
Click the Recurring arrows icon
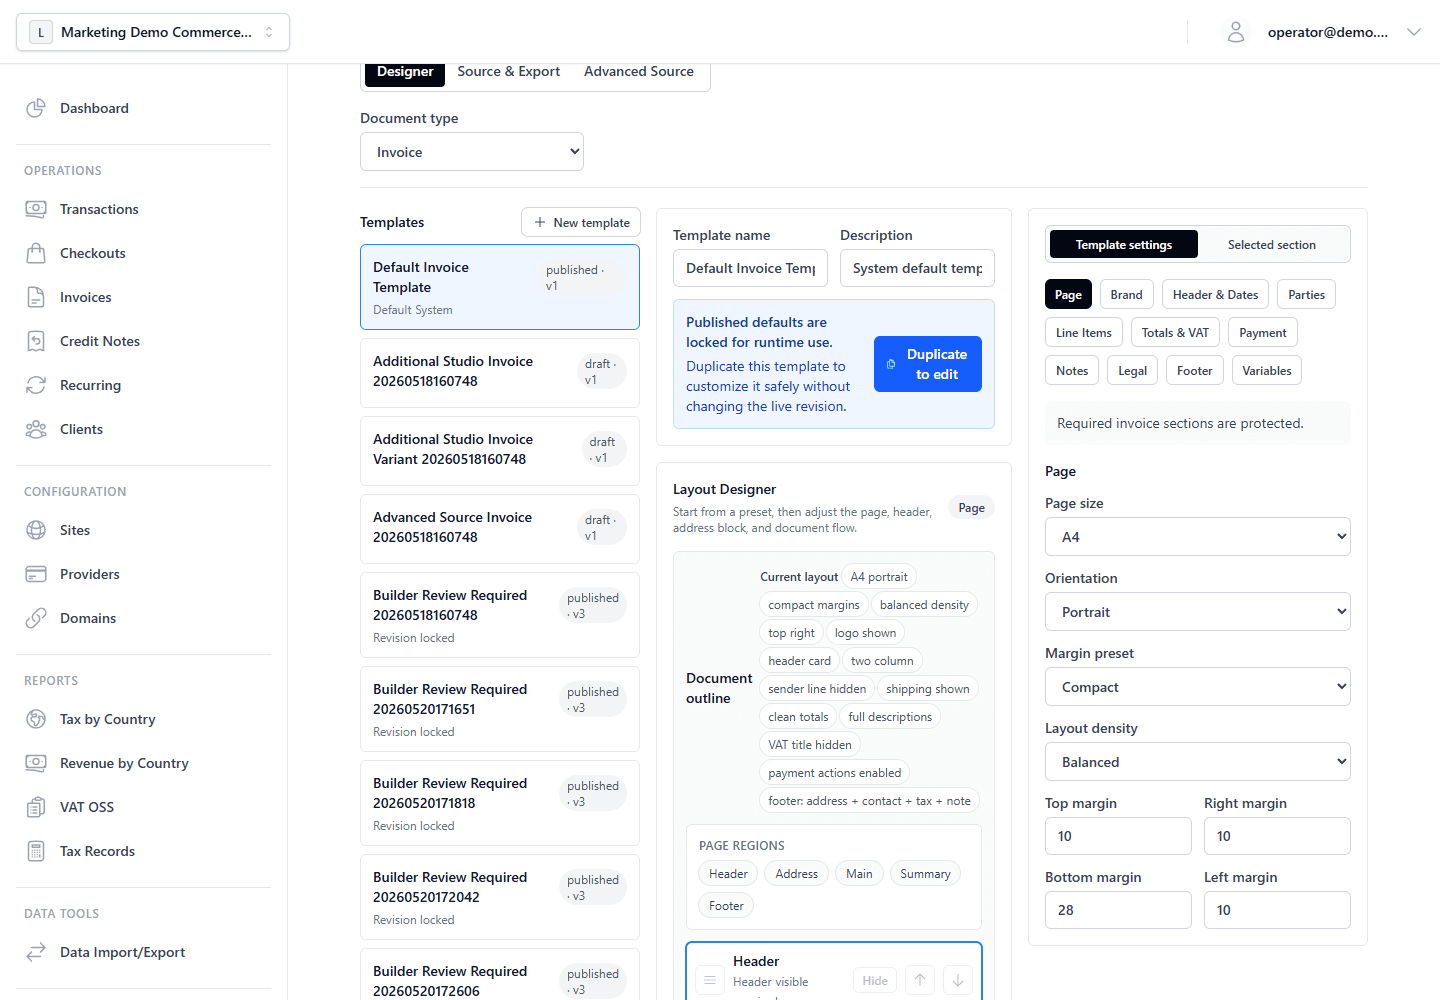pyautogui.click(x=36, y=385)
